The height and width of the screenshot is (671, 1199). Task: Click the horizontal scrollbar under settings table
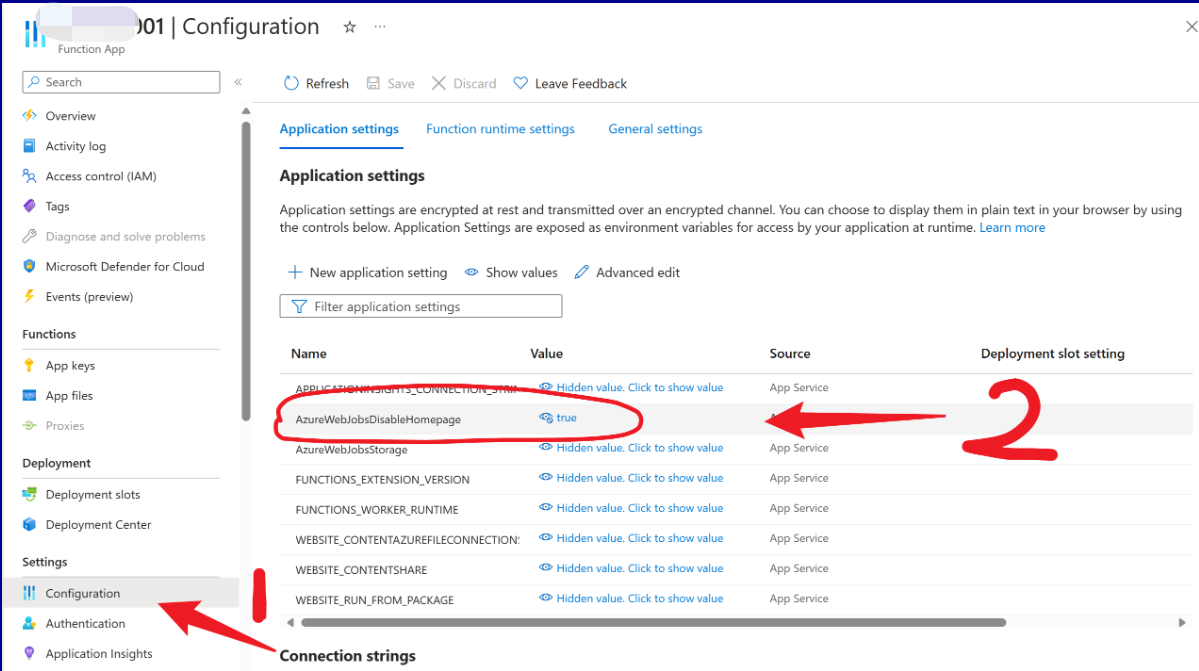pos(600,622)
